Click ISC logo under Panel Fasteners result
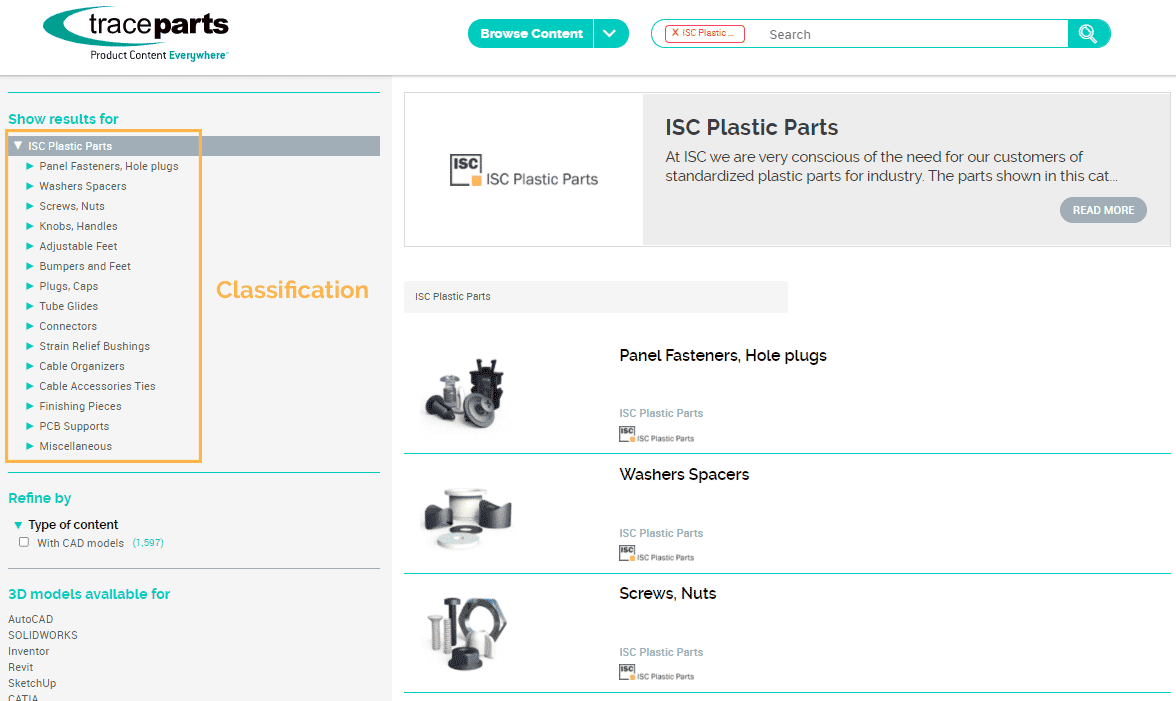This screenshot has height=701, width=1176. click(627, 434)
